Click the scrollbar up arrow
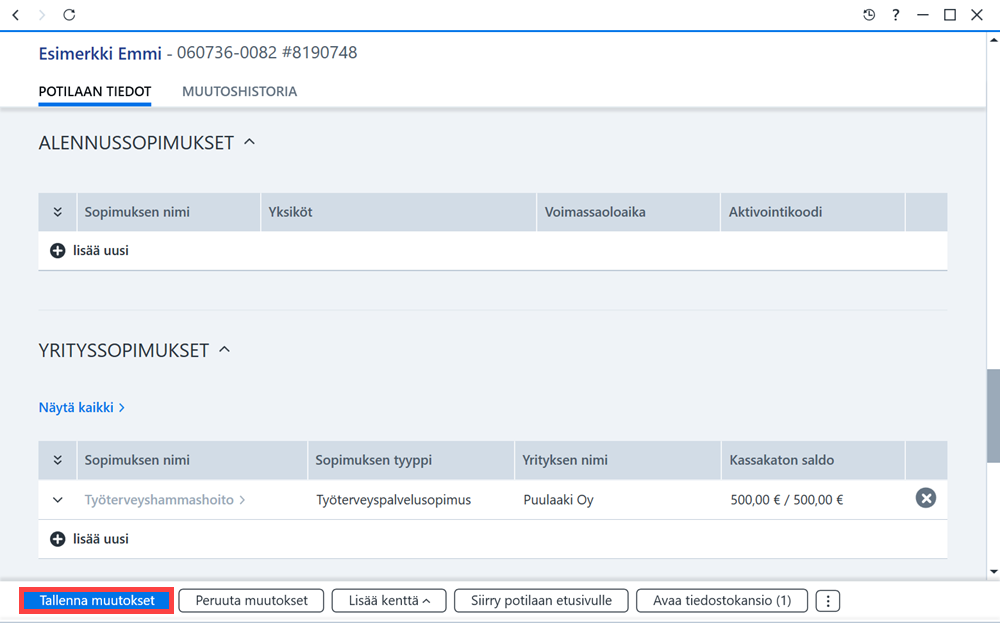This screenshot has width=1000, height=623. pyautogui.click(x=994, y=40)
